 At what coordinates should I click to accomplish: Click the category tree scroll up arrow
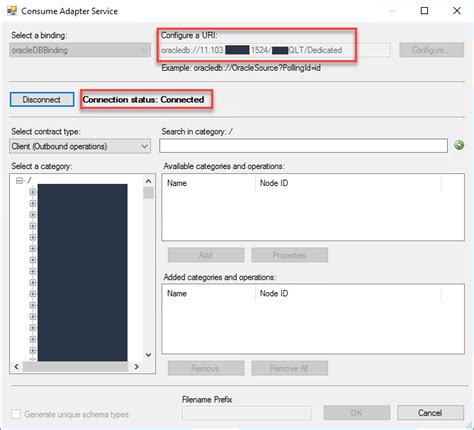pos(149,181)
